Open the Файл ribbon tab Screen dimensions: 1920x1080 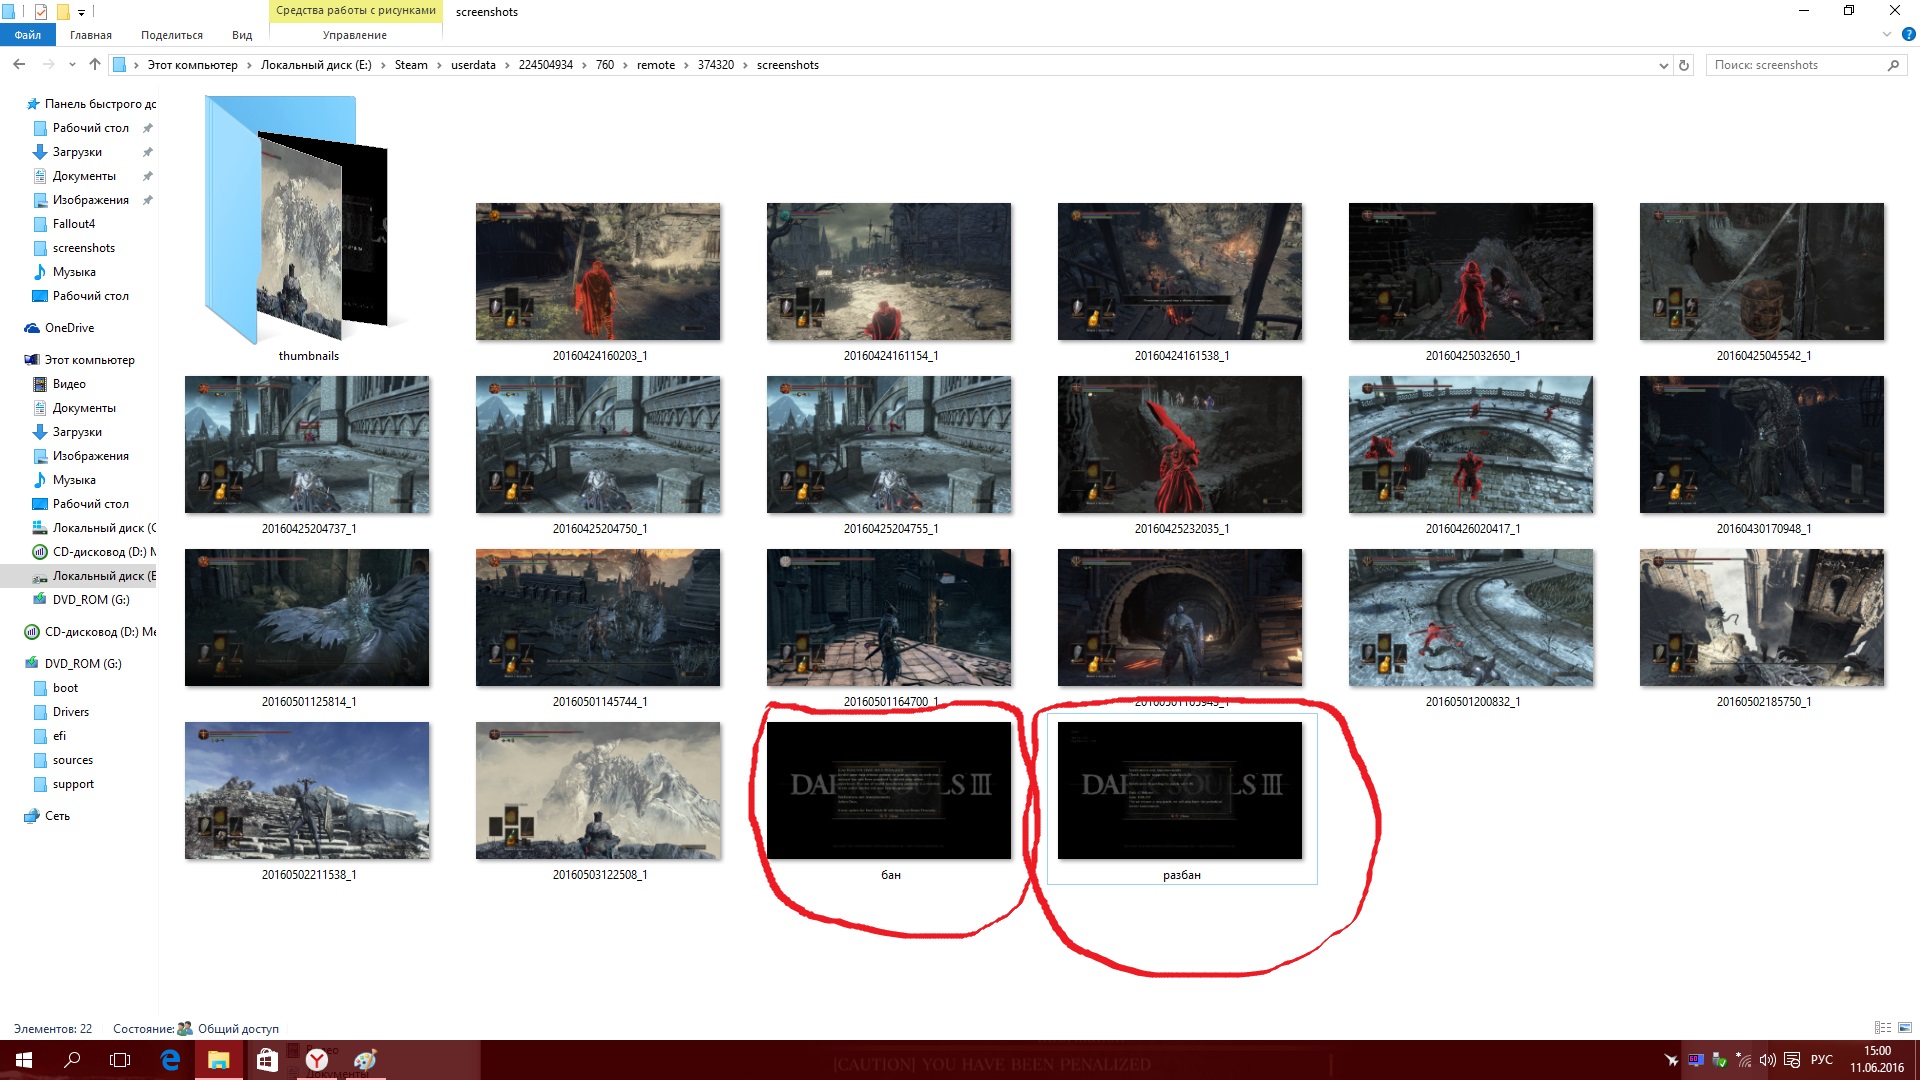pyautogui.click(x=28, y=35)
